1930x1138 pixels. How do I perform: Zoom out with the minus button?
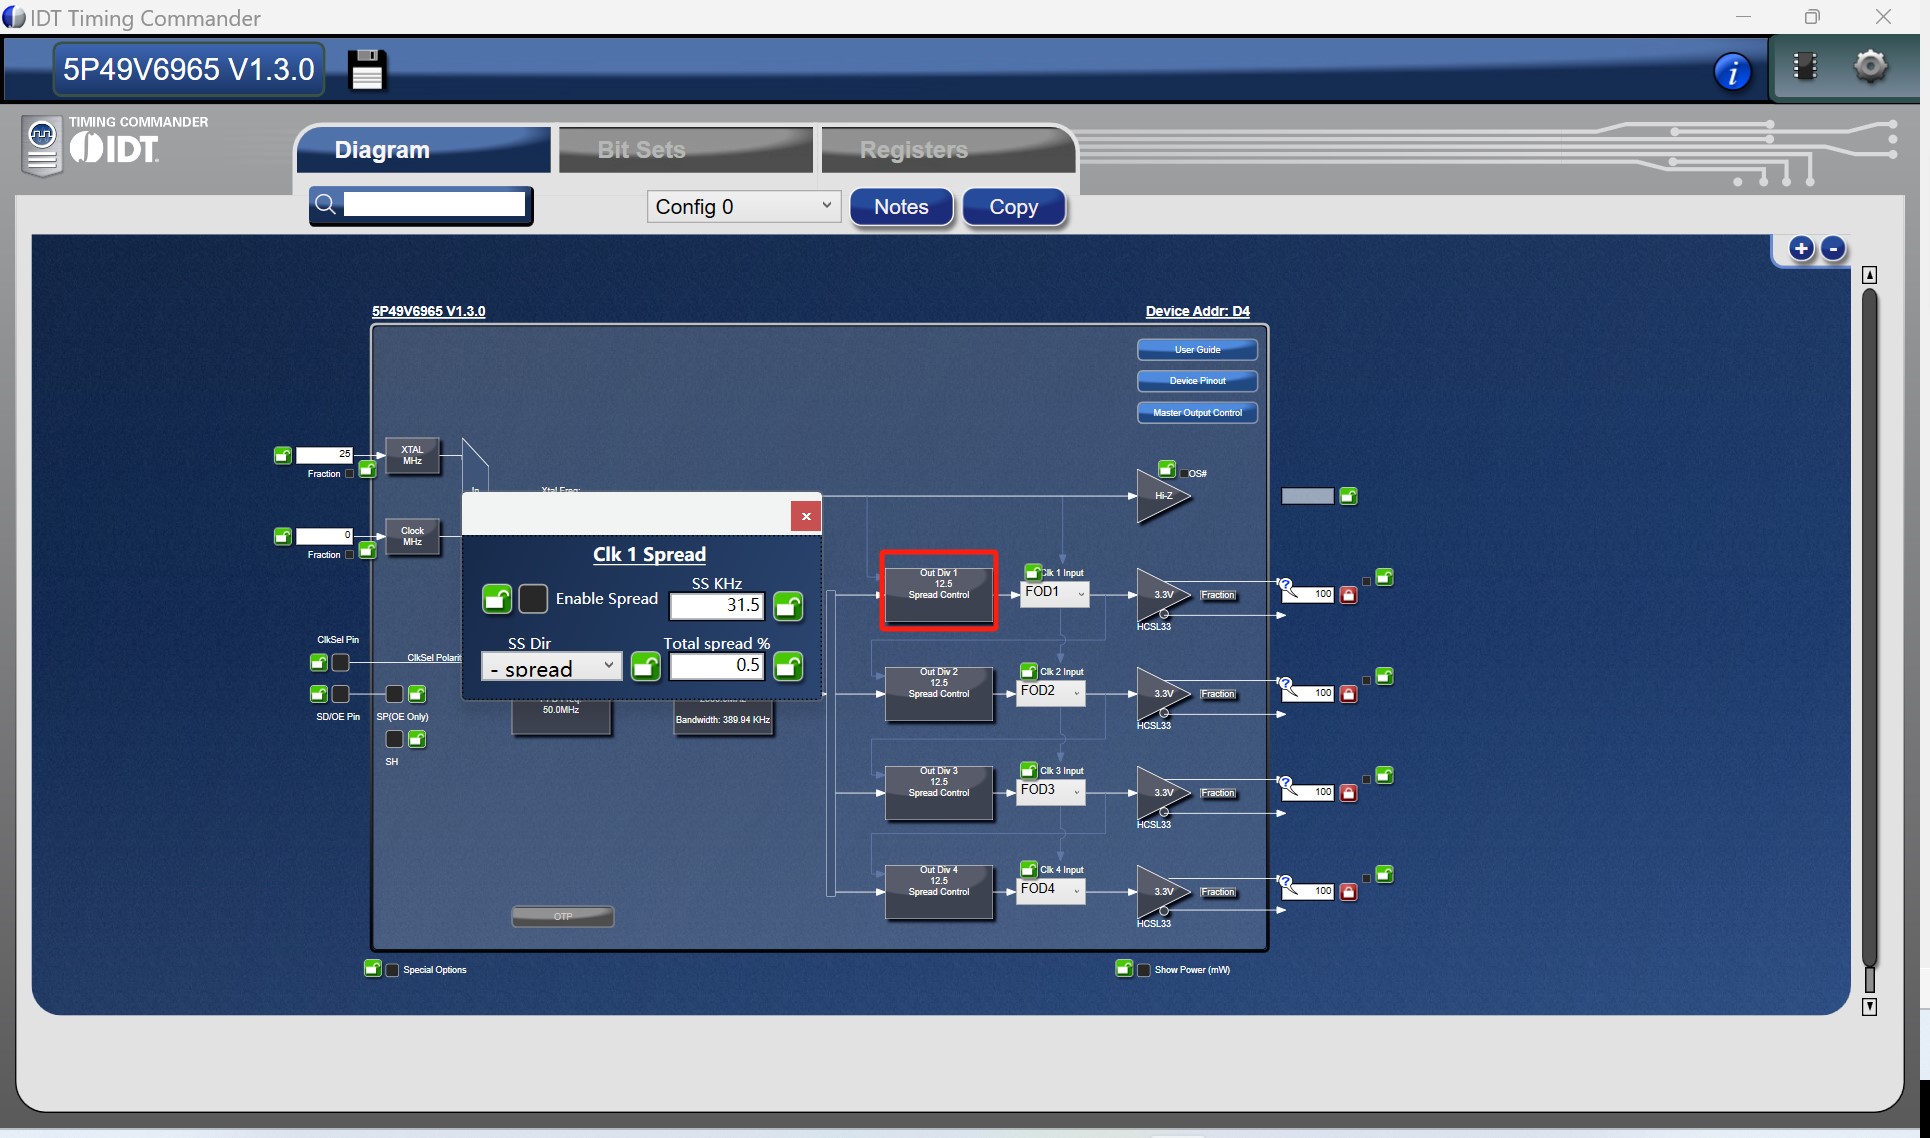1833,249
